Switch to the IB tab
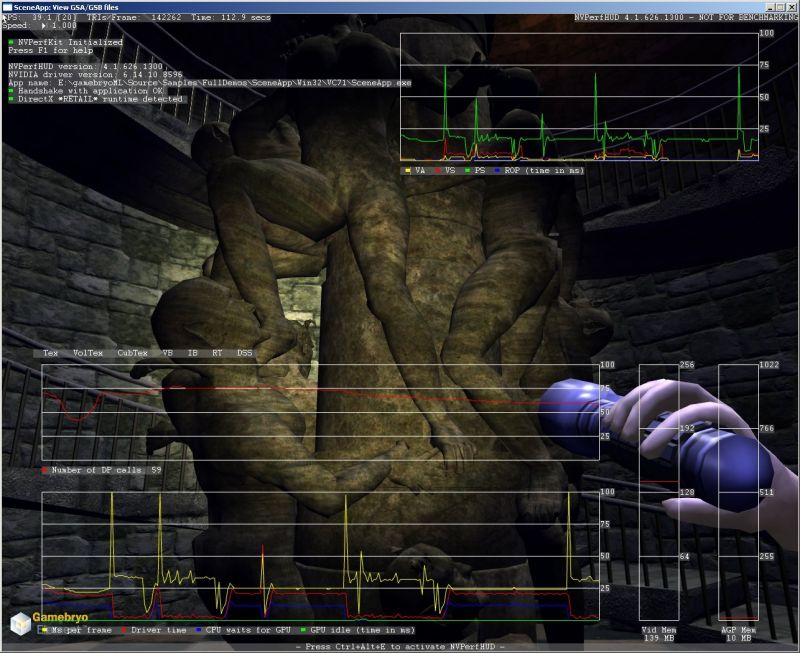The width and height of the screenshot is (800, 653). [192, 353]
